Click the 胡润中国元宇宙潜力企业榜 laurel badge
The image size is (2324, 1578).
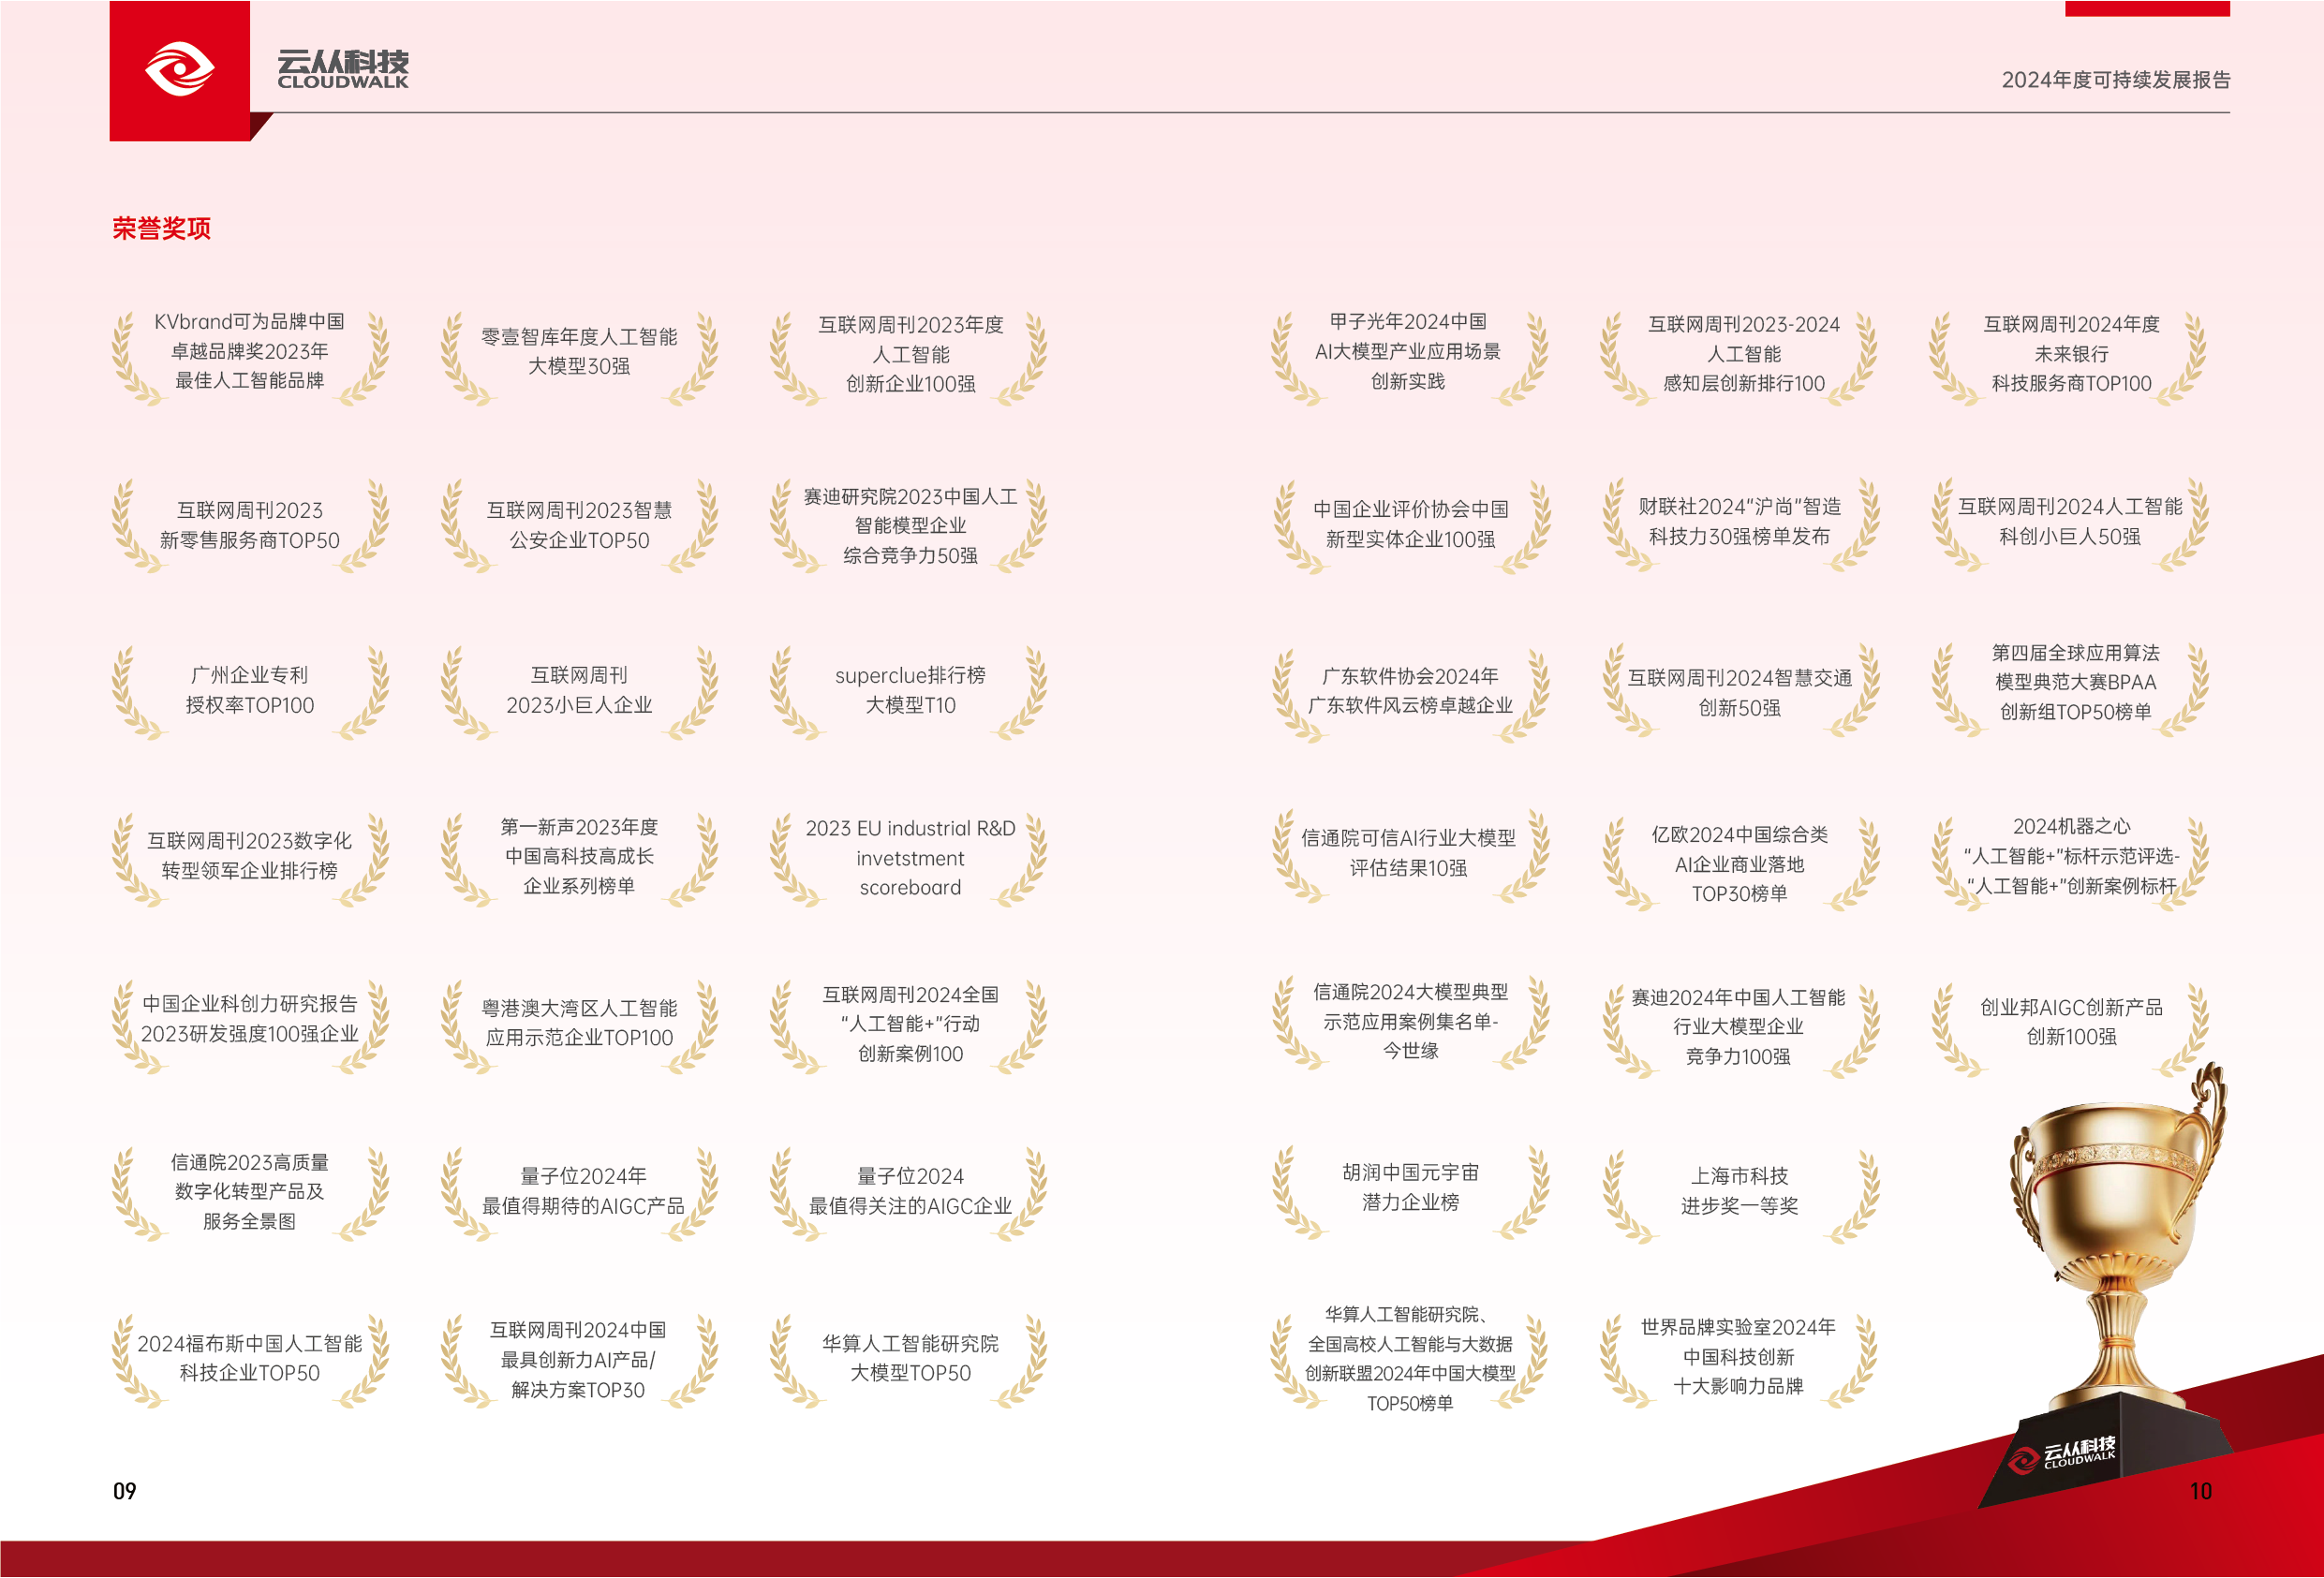pyautogui.click(x=1410, y=1187)
